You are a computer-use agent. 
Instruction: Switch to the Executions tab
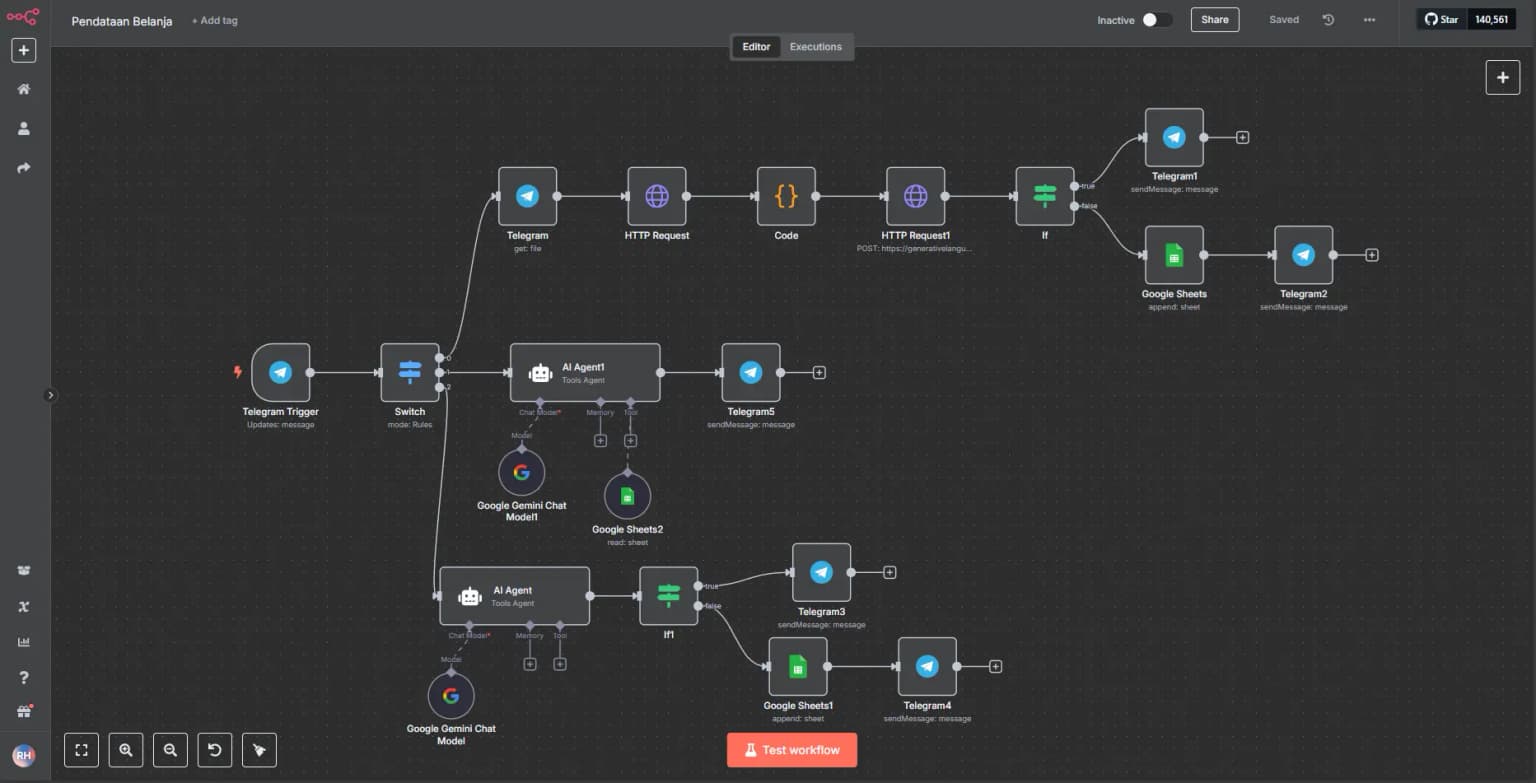[816, 47]
